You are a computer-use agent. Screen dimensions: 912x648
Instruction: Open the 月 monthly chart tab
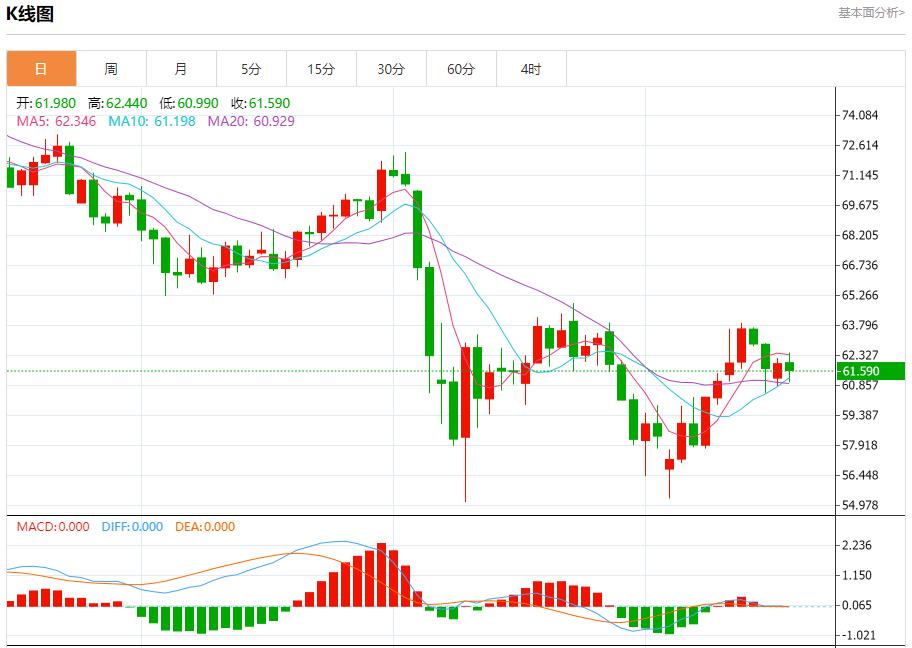tap(181, 69)
